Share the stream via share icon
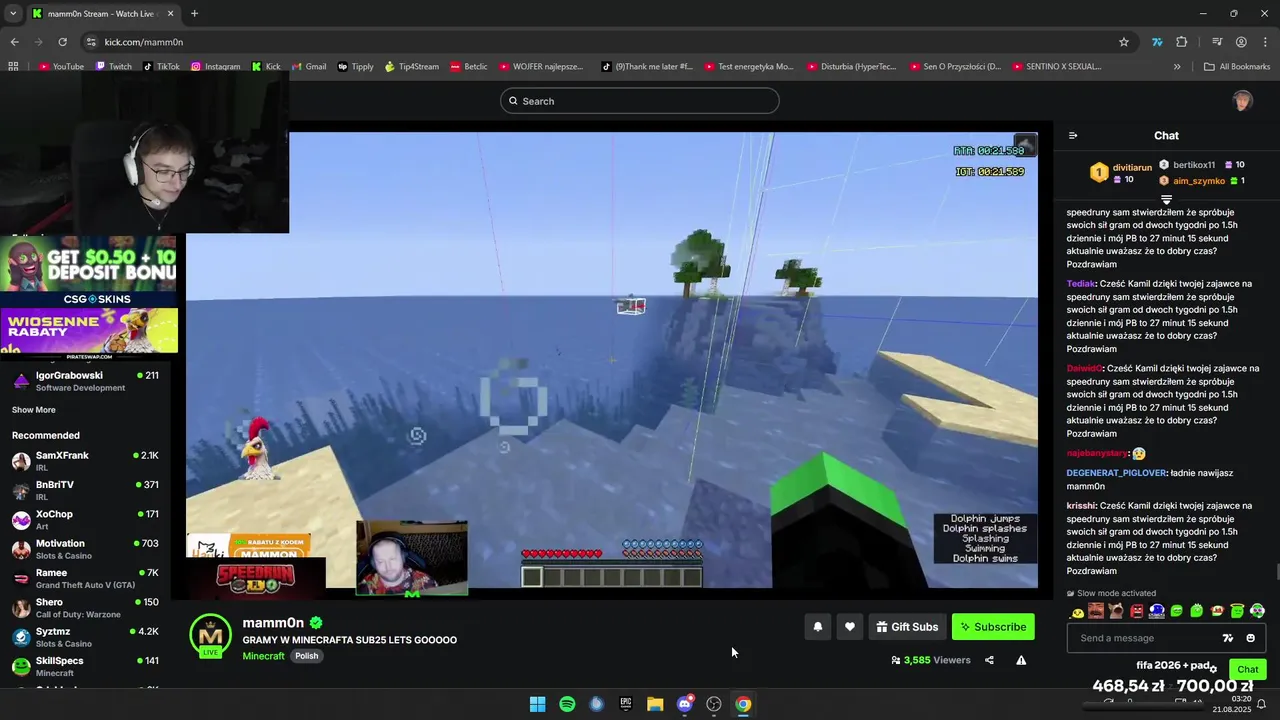The image size is (1280, 720). click(989, 660)
